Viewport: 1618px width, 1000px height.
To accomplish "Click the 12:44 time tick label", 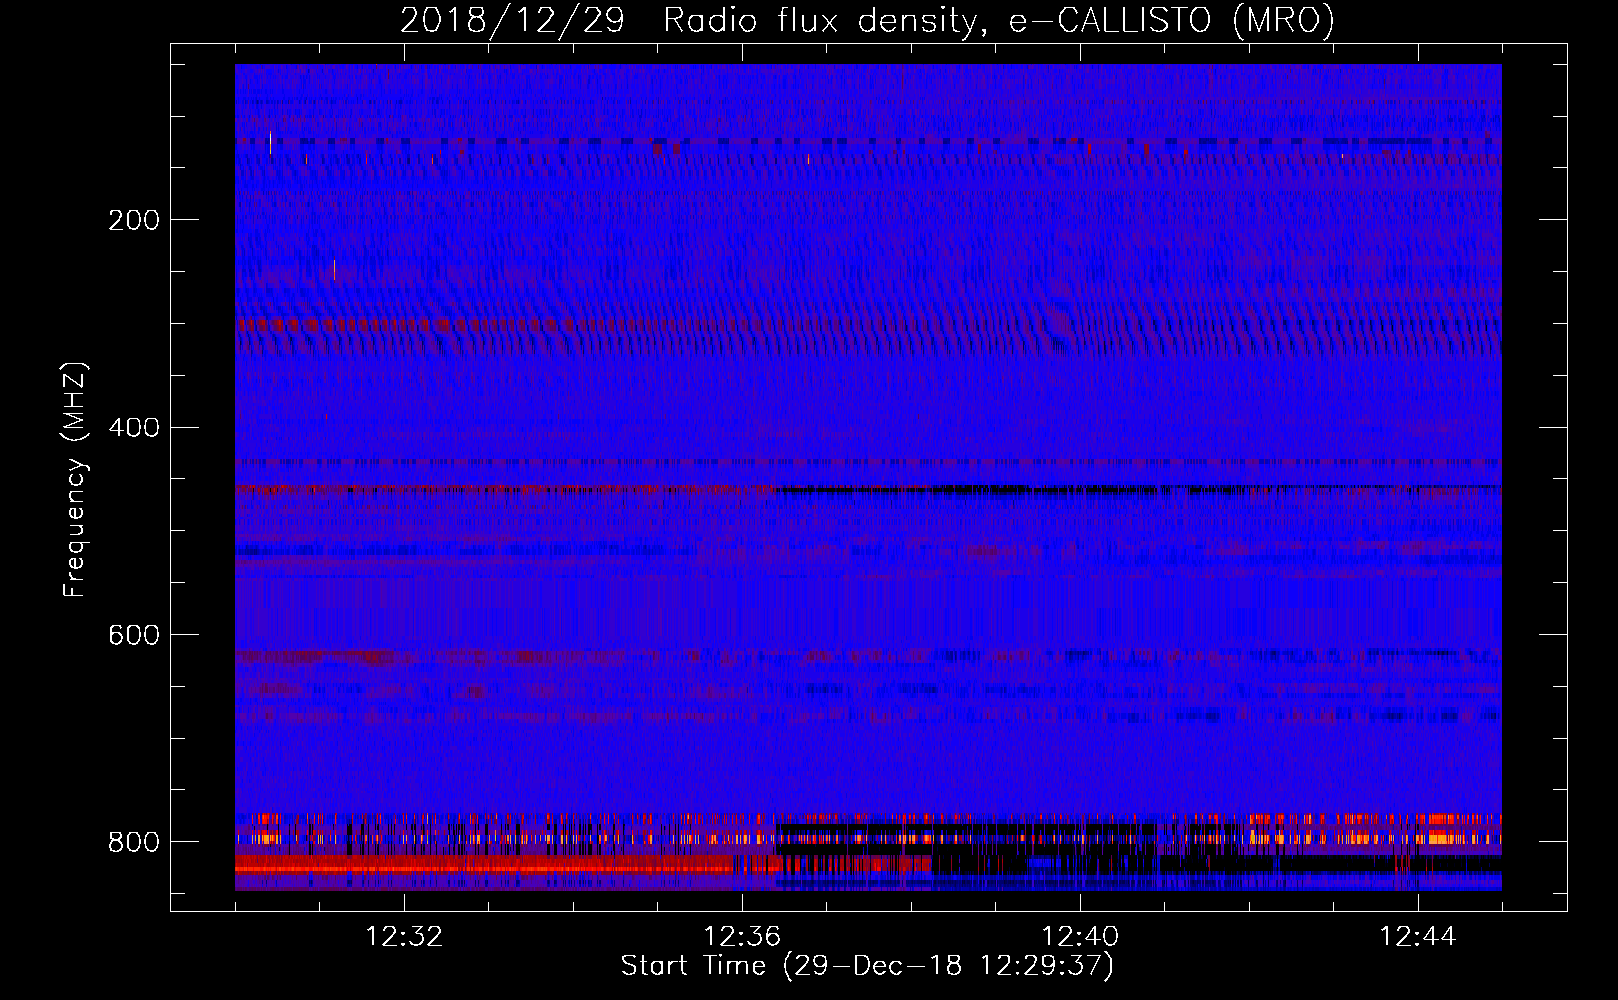I will pos(1418,937).
